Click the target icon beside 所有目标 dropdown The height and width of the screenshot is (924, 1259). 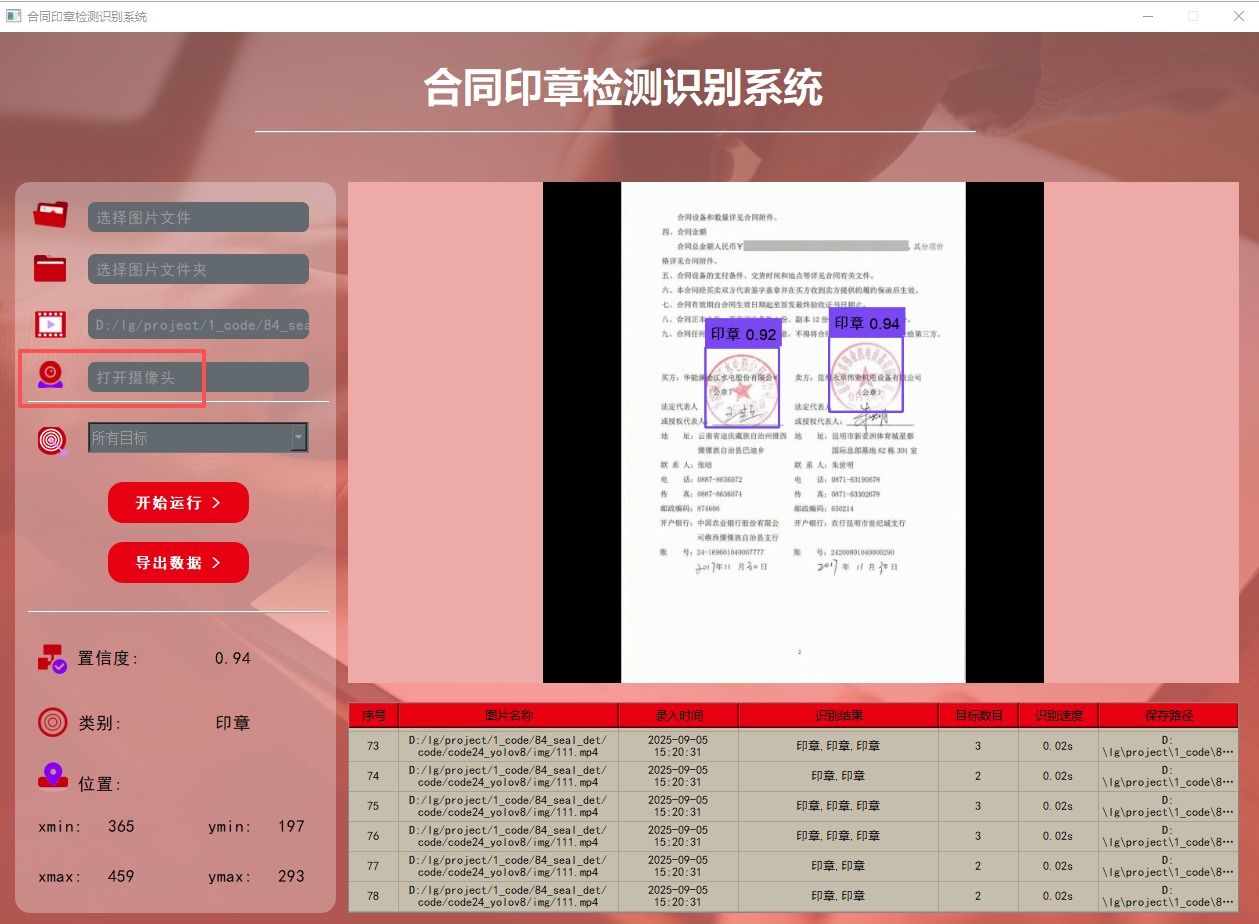(52, 440)
